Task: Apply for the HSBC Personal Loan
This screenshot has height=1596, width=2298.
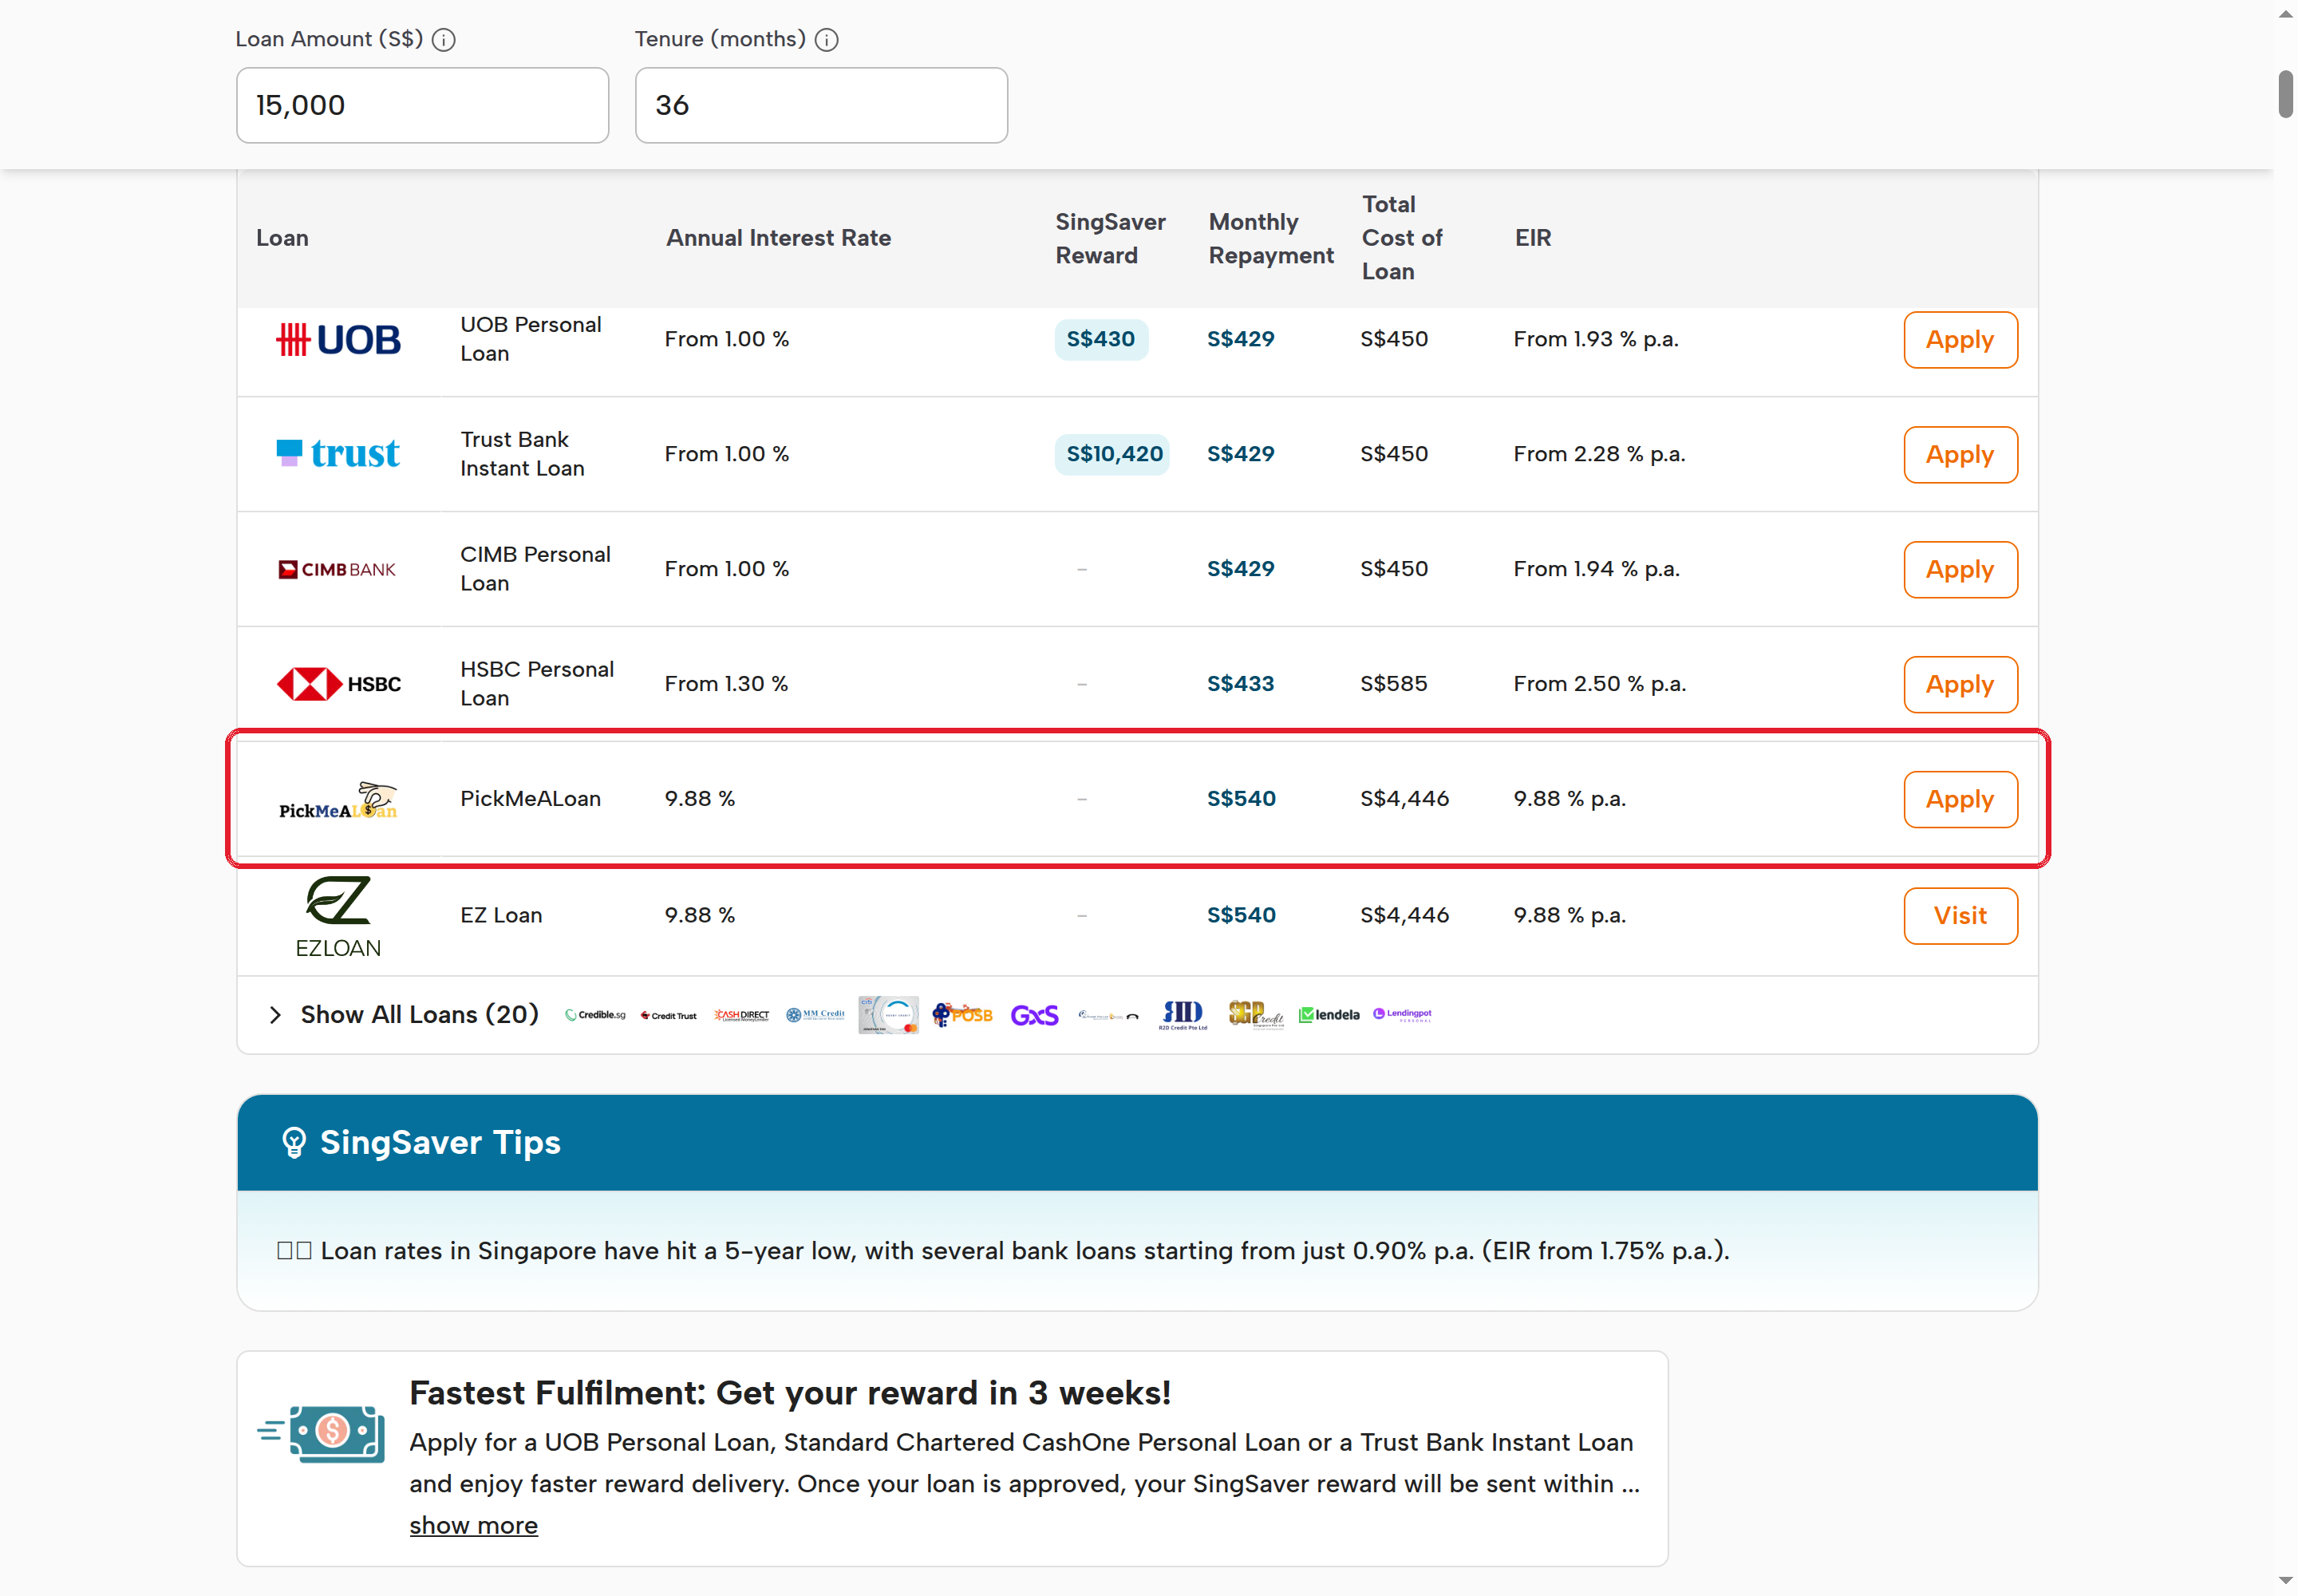Action: 1960,685
